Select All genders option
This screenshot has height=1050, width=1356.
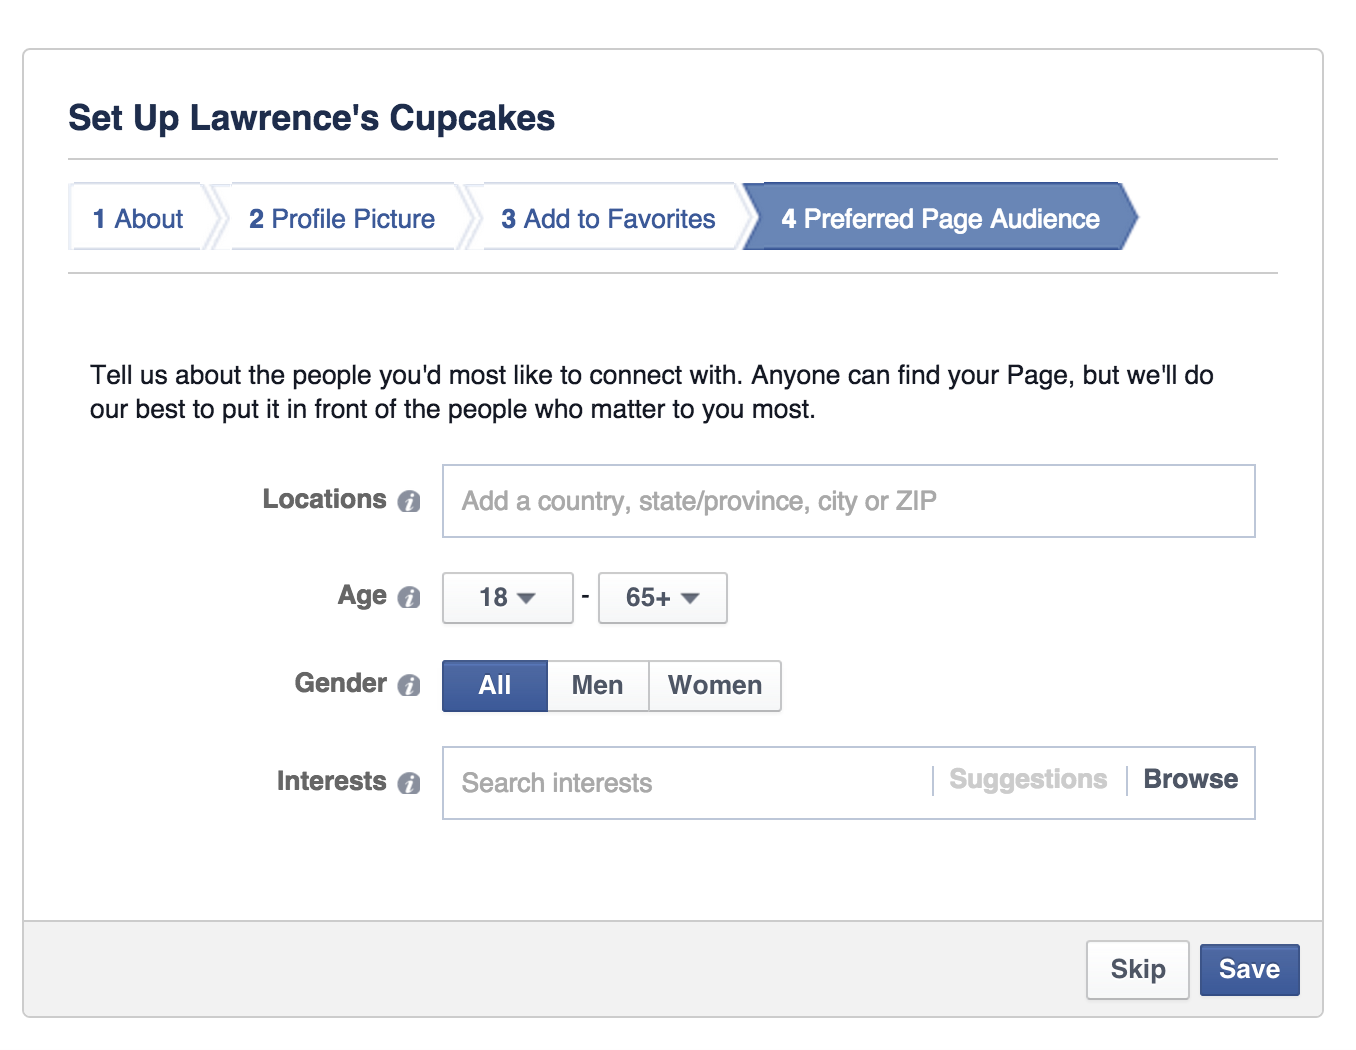click(x=495, y=686)
